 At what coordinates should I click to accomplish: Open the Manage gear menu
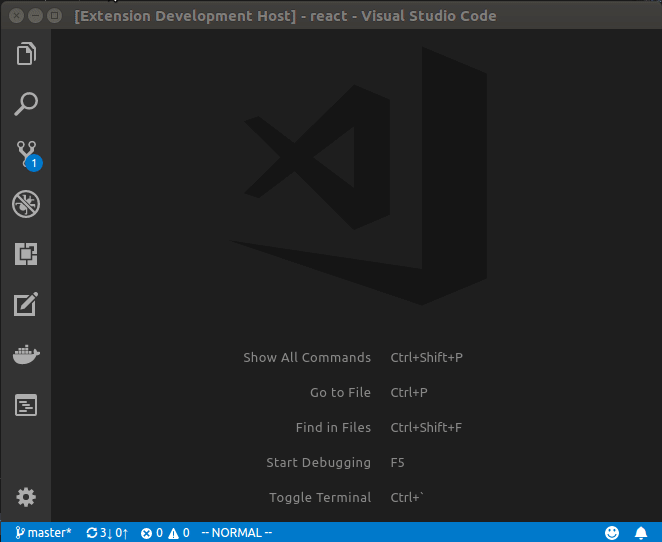(26, 497)
